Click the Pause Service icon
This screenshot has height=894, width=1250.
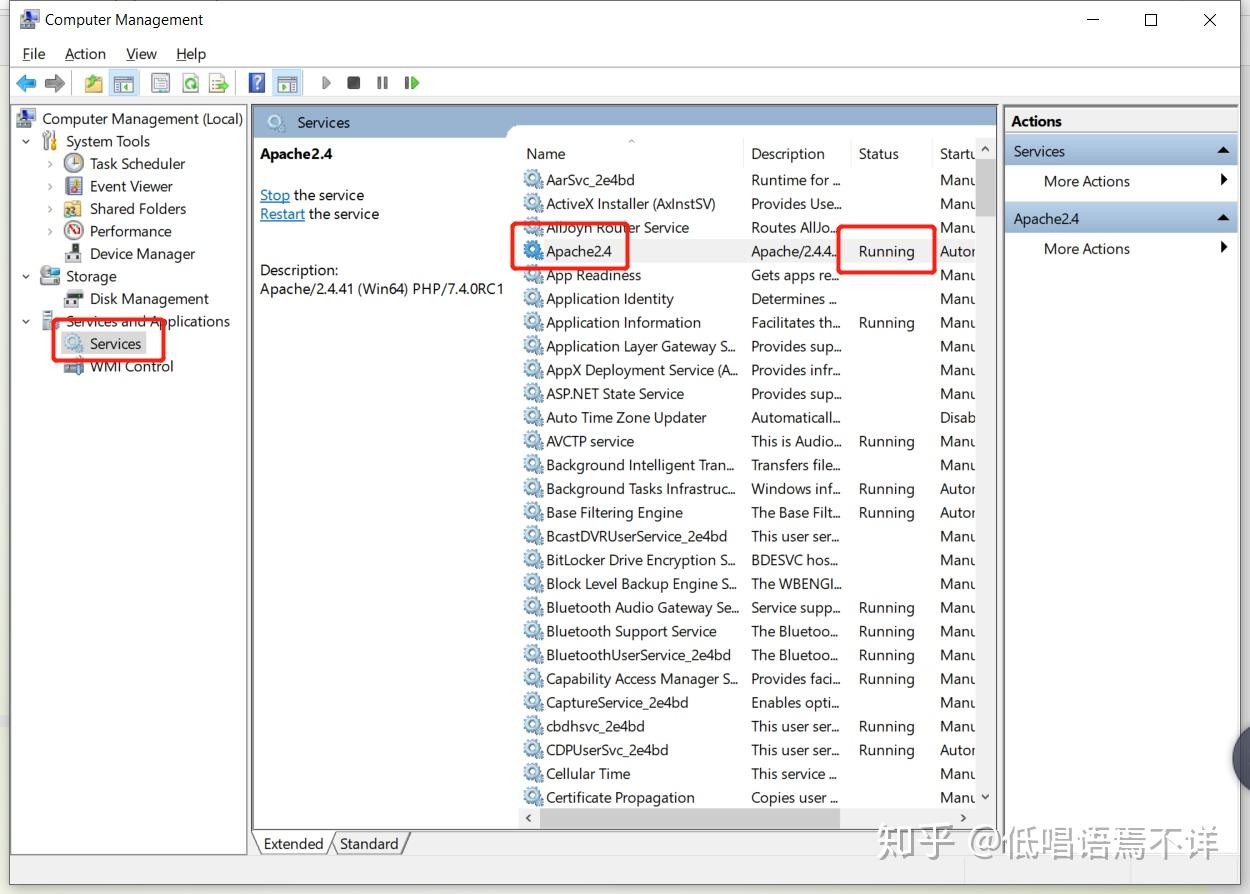(x=382, y=82)
